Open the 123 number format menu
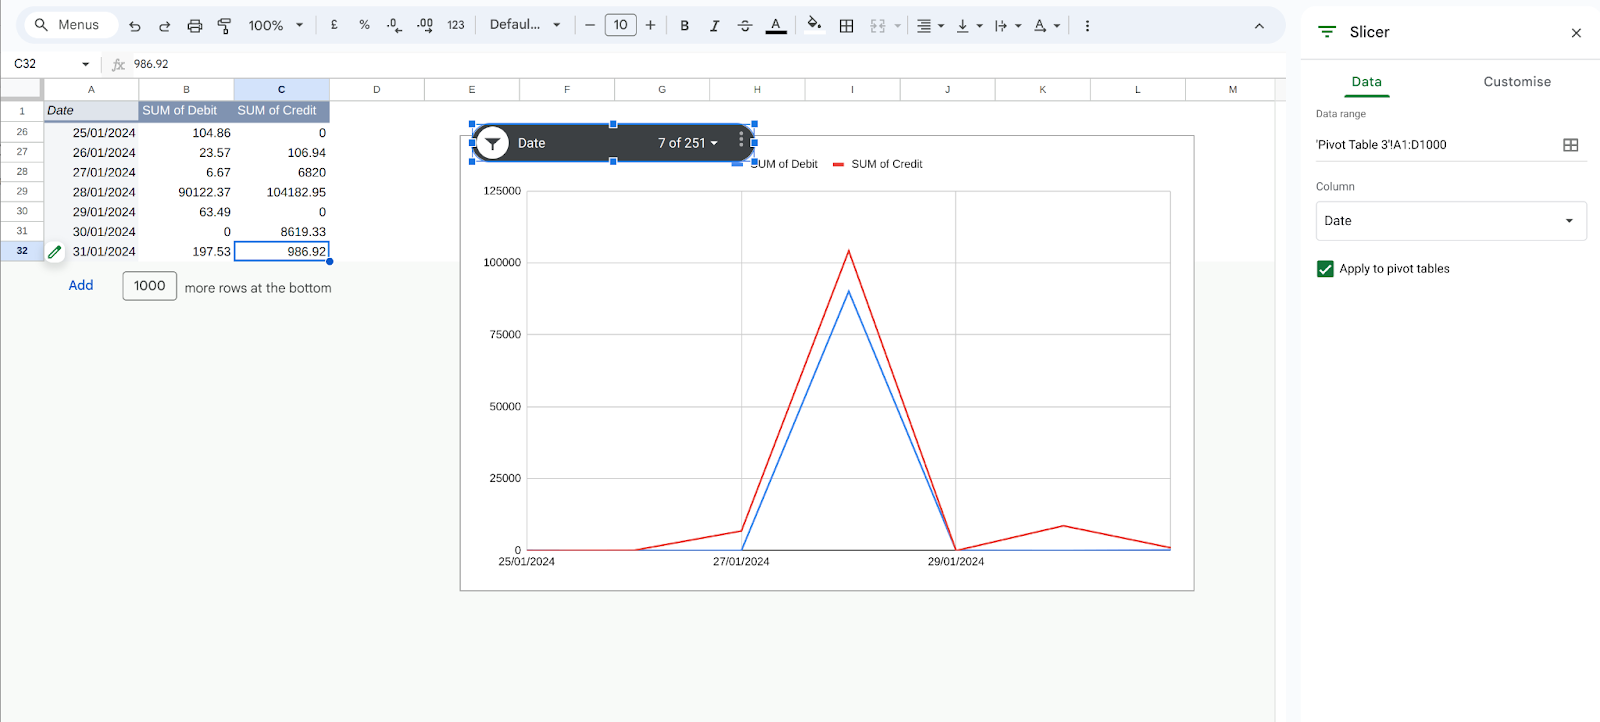Image resolution: width=1600 pixels, height=722 pixels. click(x=456, y=25)
